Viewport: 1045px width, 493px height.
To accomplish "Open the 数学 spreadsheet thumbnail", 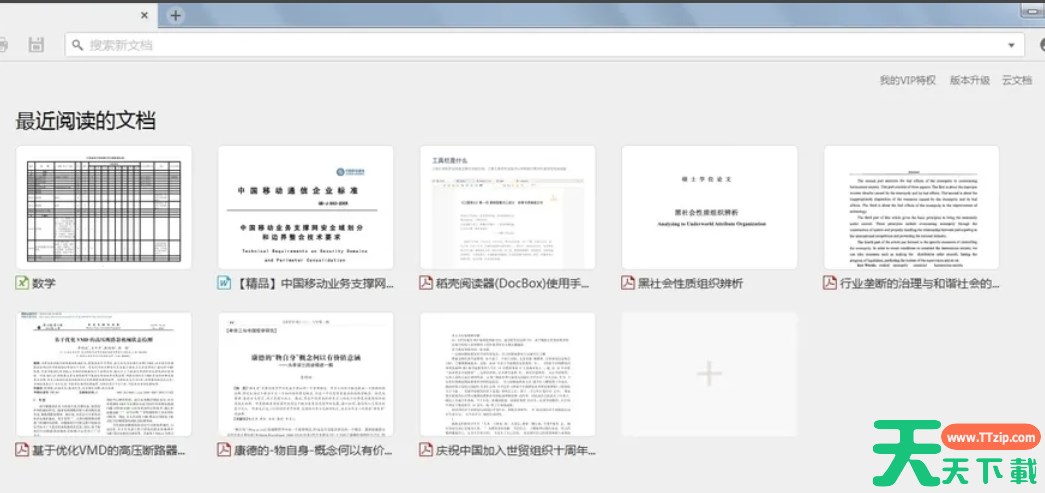I will [x=104, y=207].
